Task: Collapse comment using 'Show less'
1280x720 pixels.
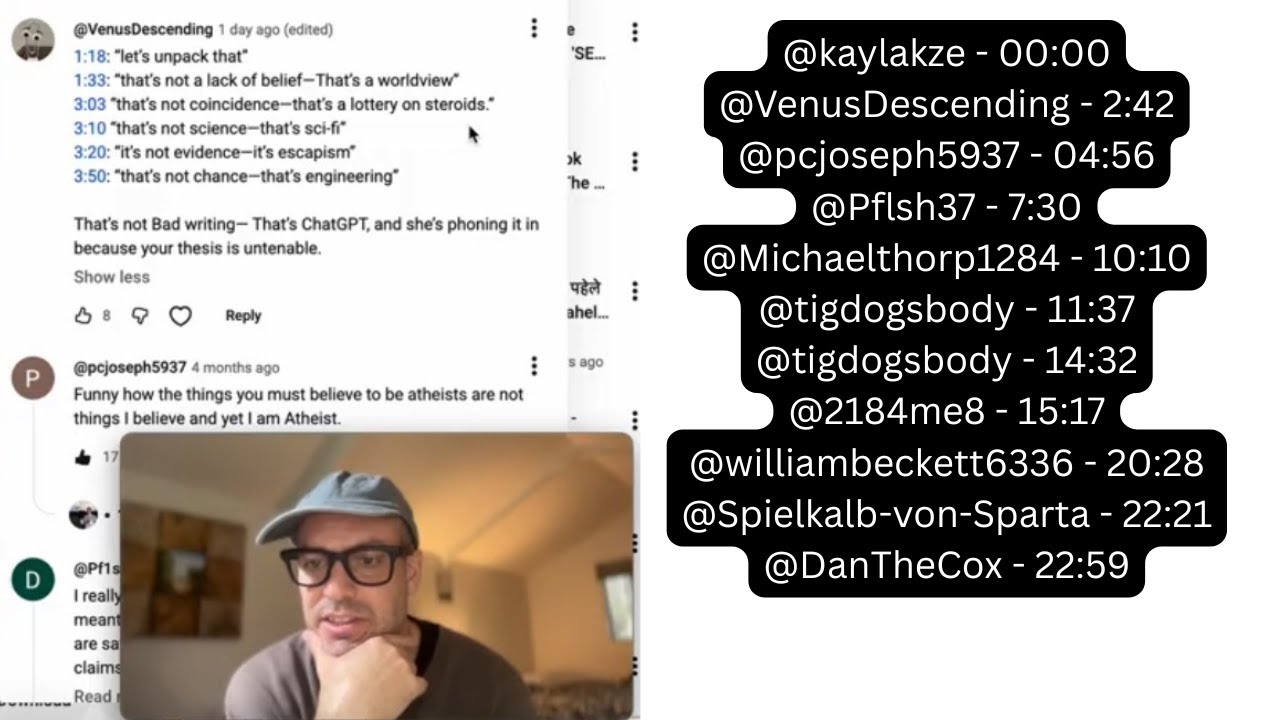Action: coord(111,277)
